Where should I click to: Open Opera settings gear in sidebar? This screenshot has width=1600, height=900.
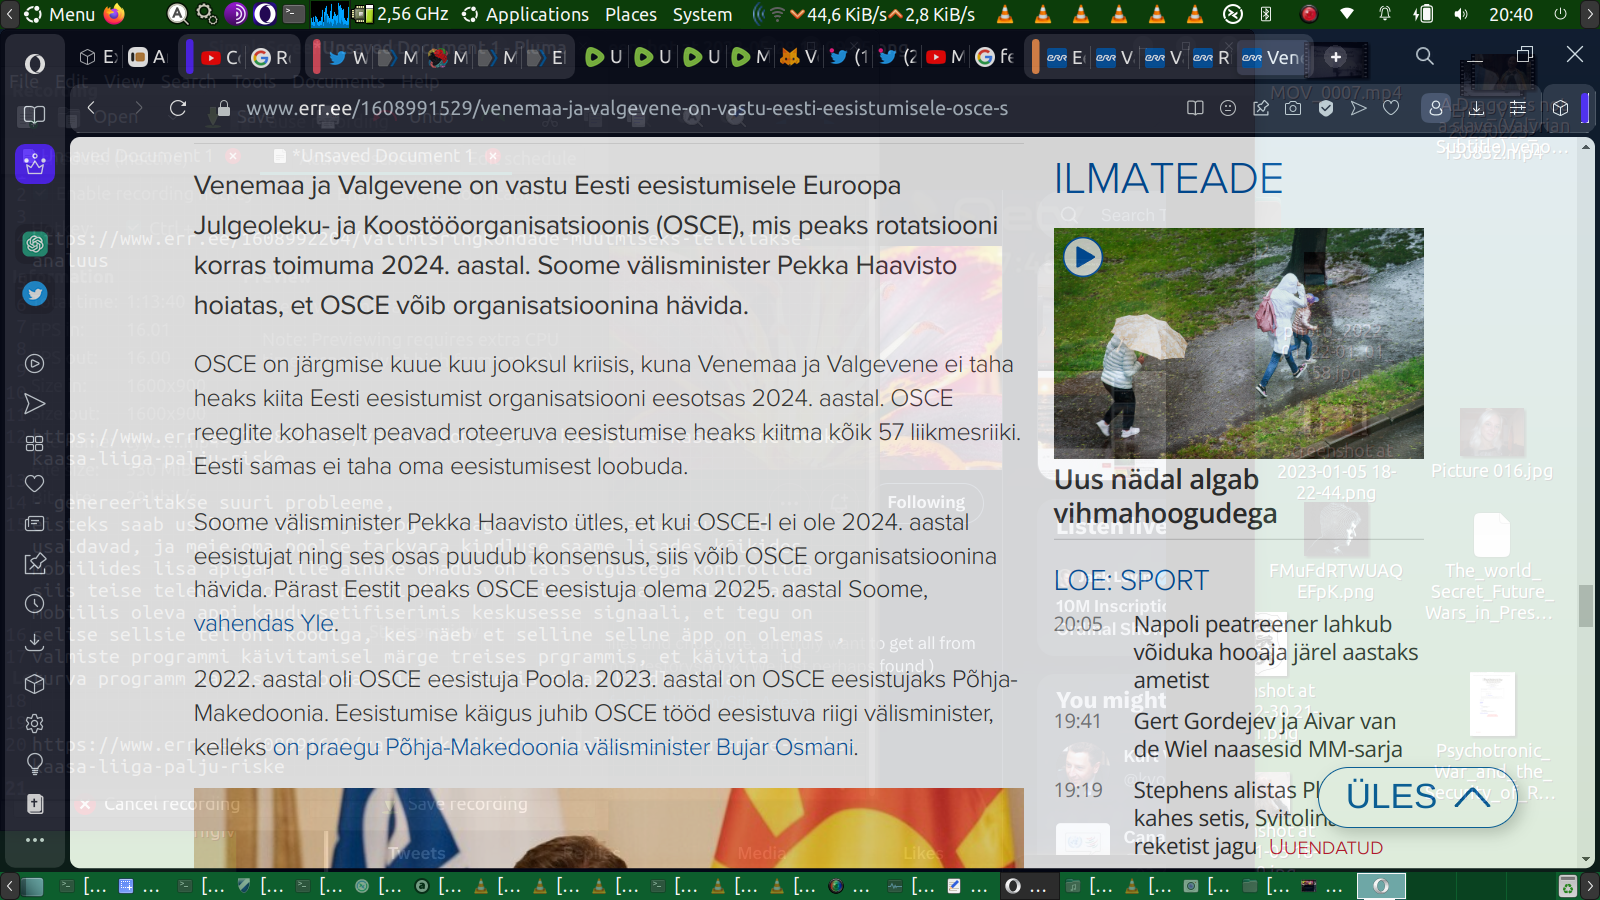pos(35,723)
